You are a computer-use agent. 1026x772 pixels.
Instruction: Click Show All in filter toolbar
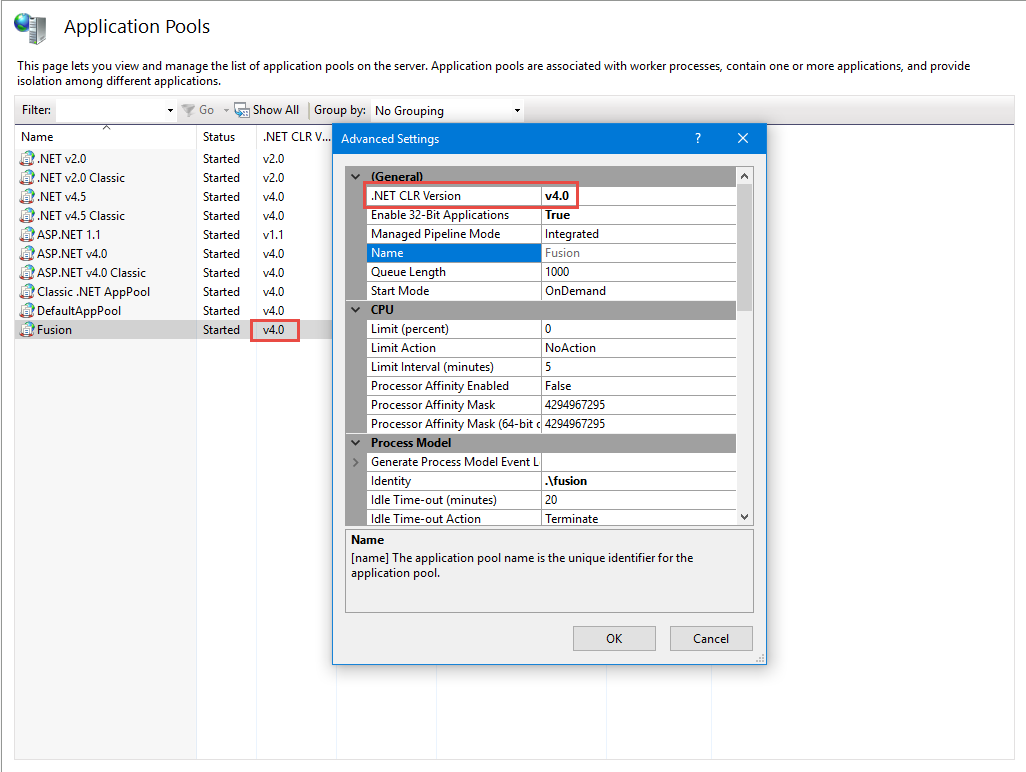click(275, 110)
